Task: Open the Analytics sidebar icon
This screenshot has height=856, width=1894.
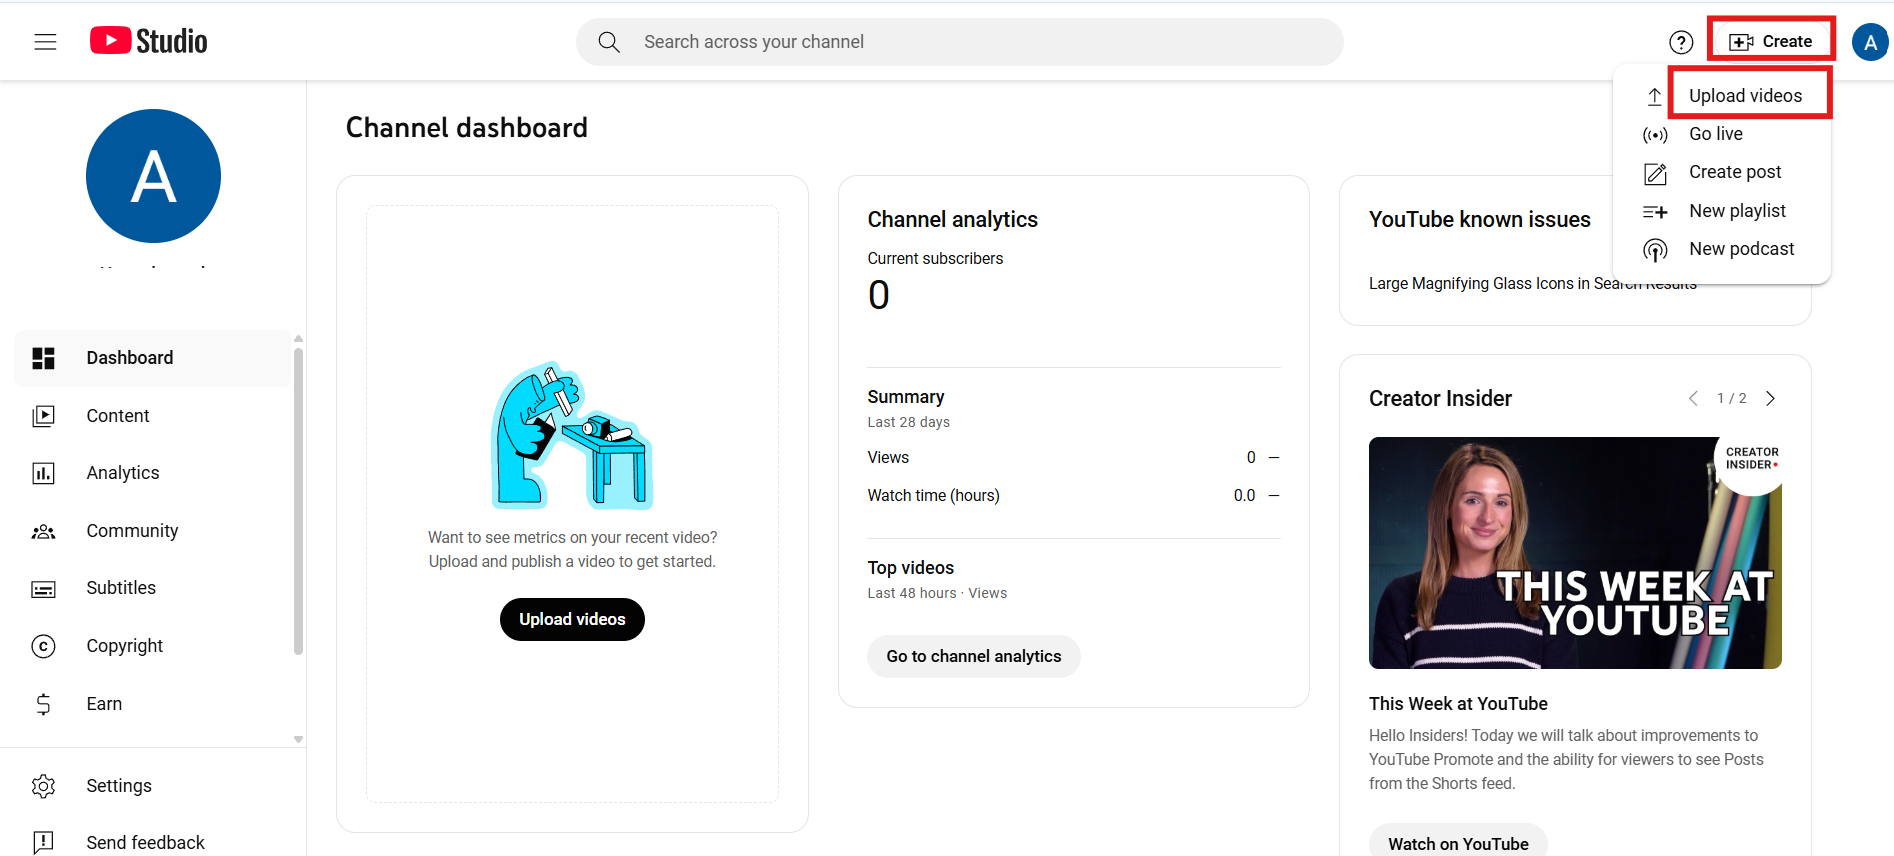Action: point(43,473)
